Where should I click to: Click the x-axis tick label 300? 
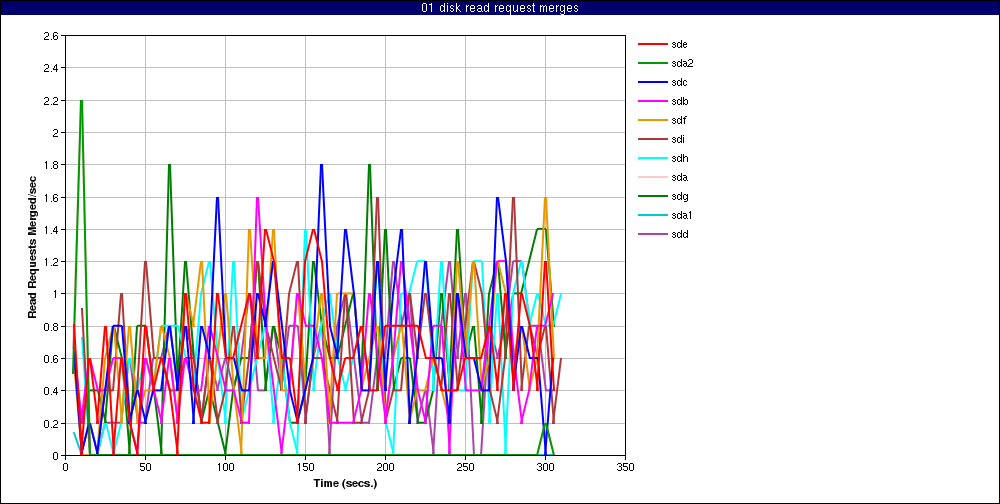(545, 467)
